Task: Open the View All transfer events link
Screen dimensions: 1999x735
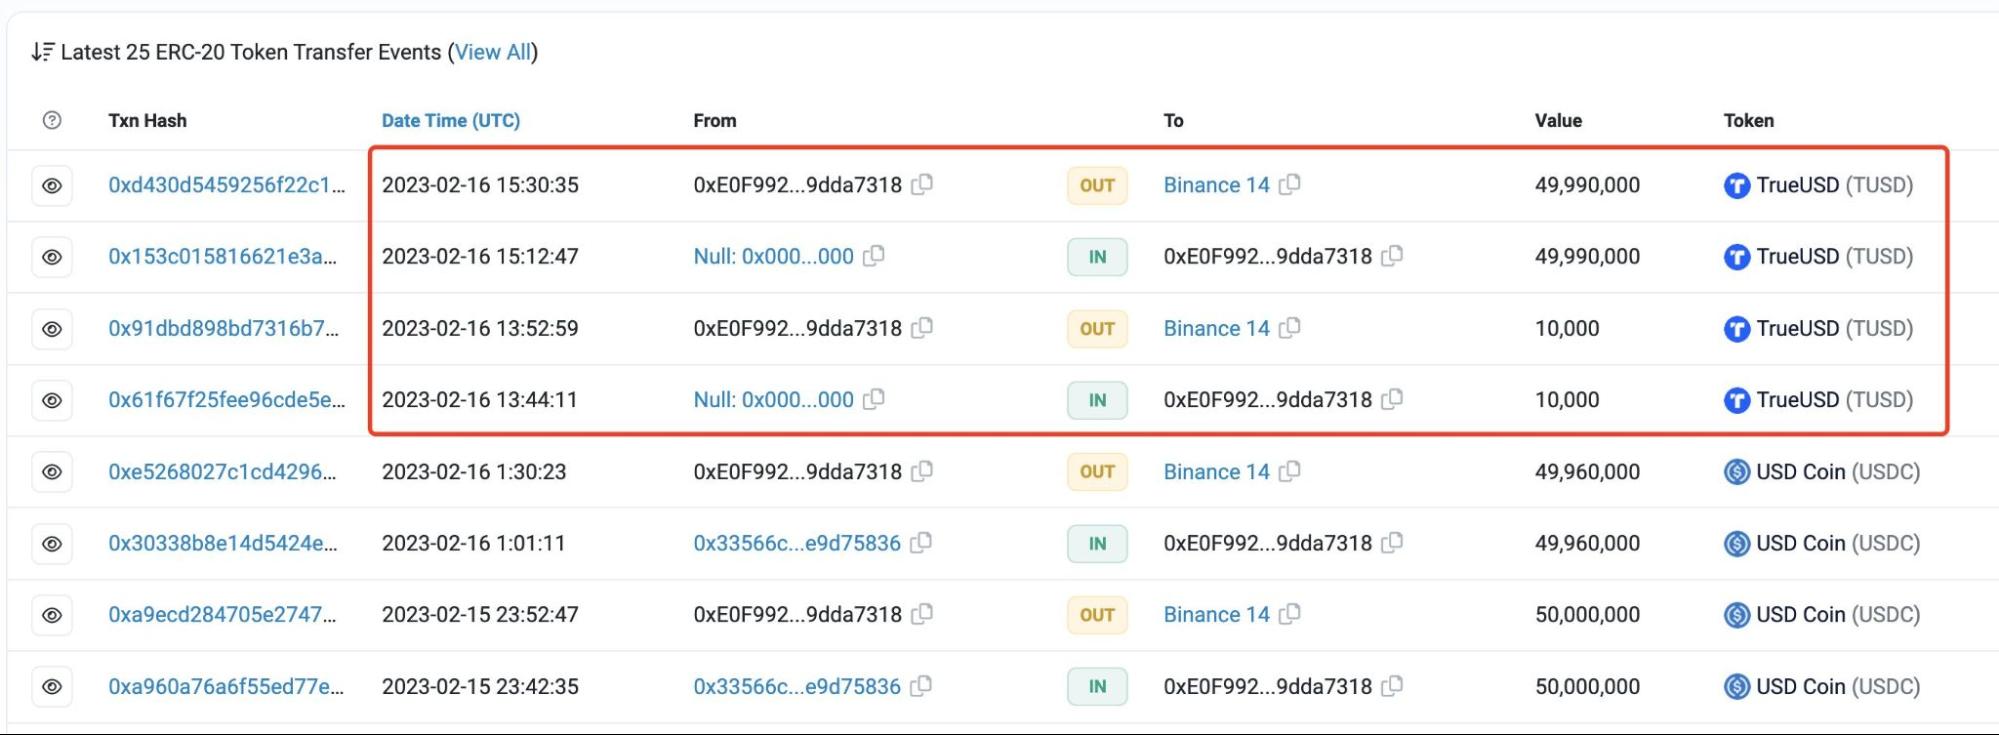Action: (492, 52)
